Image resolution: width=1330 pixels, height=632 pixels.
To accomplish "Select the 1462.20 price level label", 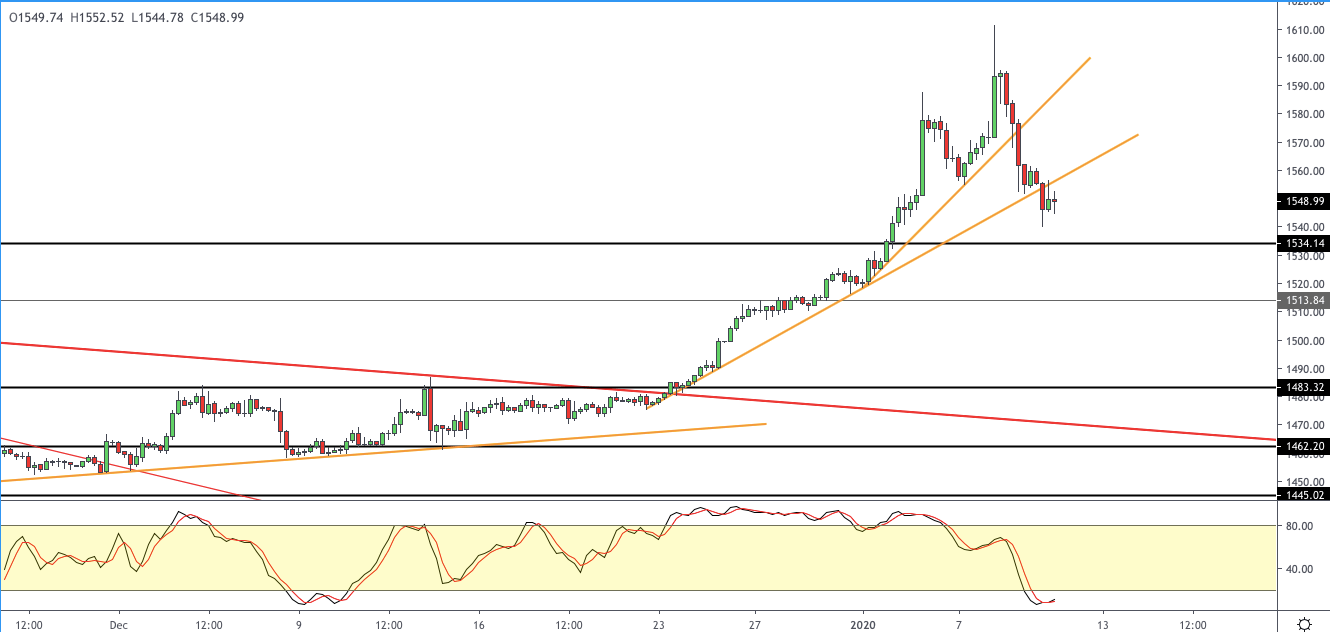I will (1304, 446).
